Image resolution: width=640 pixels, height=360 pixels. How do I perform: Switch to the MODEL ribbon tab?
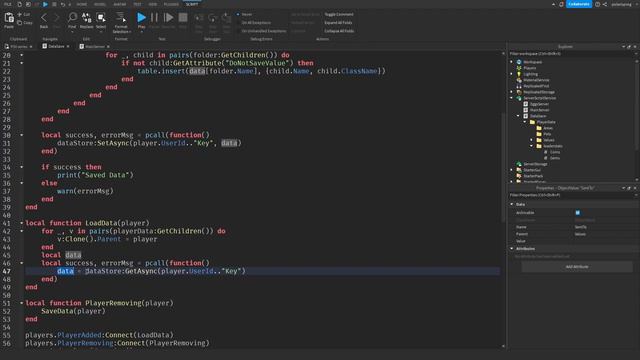coord(100,4)
